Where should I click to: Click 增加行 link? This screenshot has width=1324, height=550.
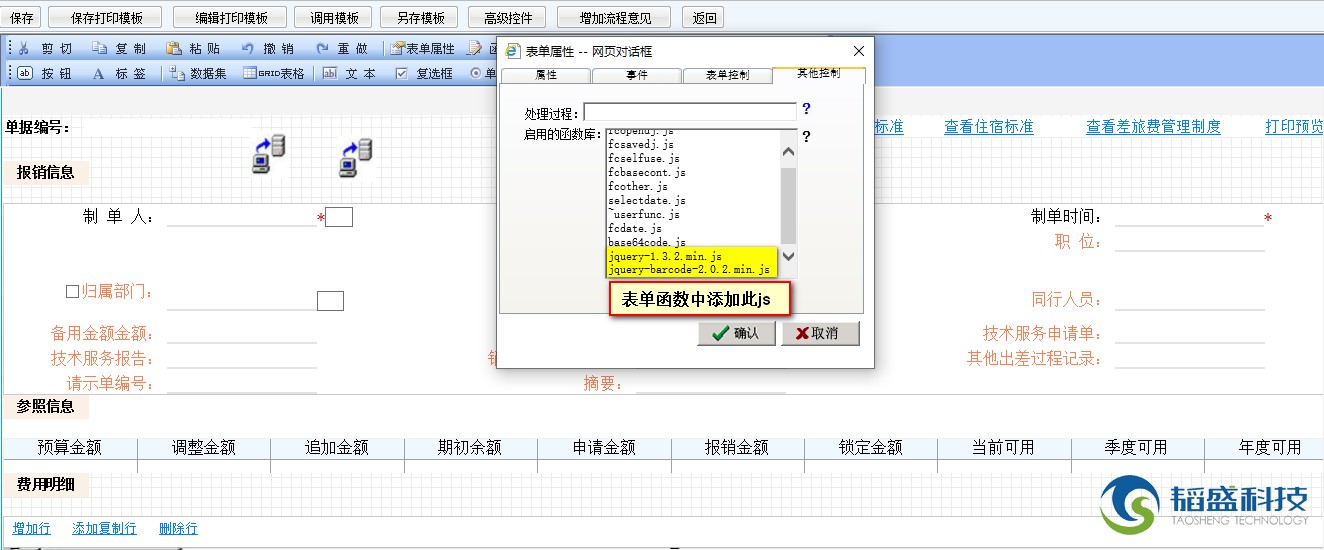click(32, 529)
